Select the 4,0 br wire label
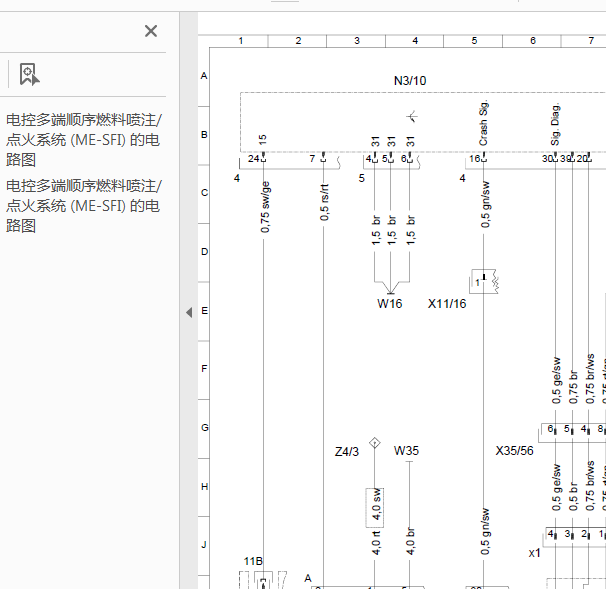Viewport: 606px width, 589px height. pos(410,541)
